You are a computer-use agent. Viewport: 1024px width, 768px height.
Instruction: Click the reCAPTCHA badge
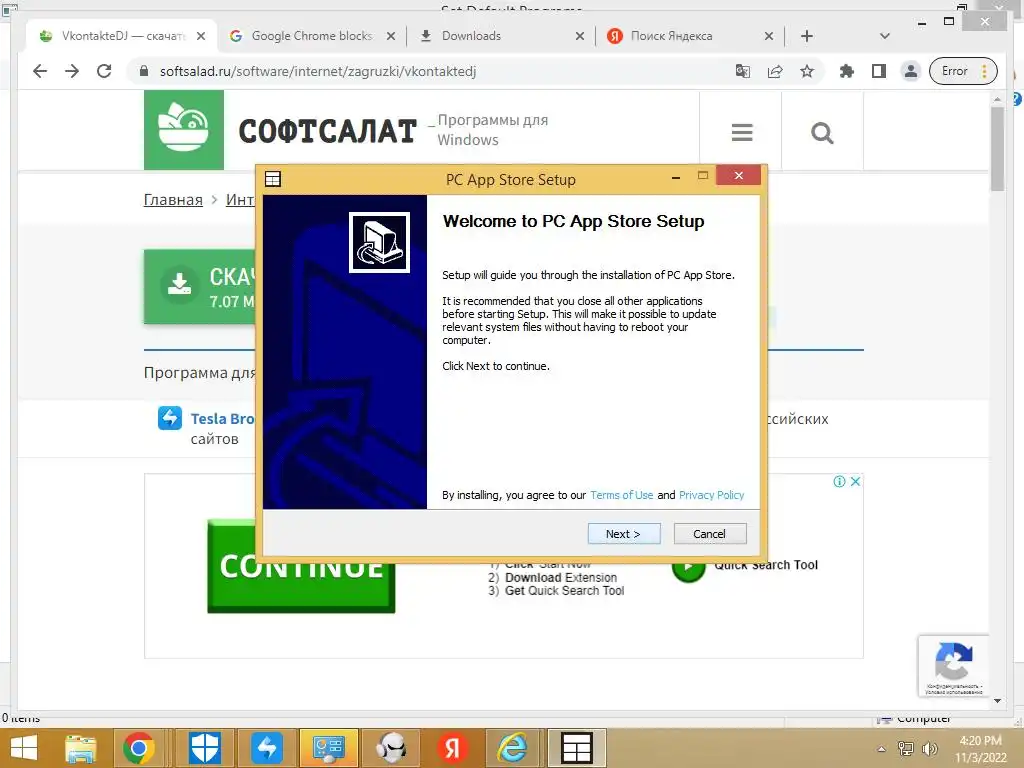tap(953, 666)
